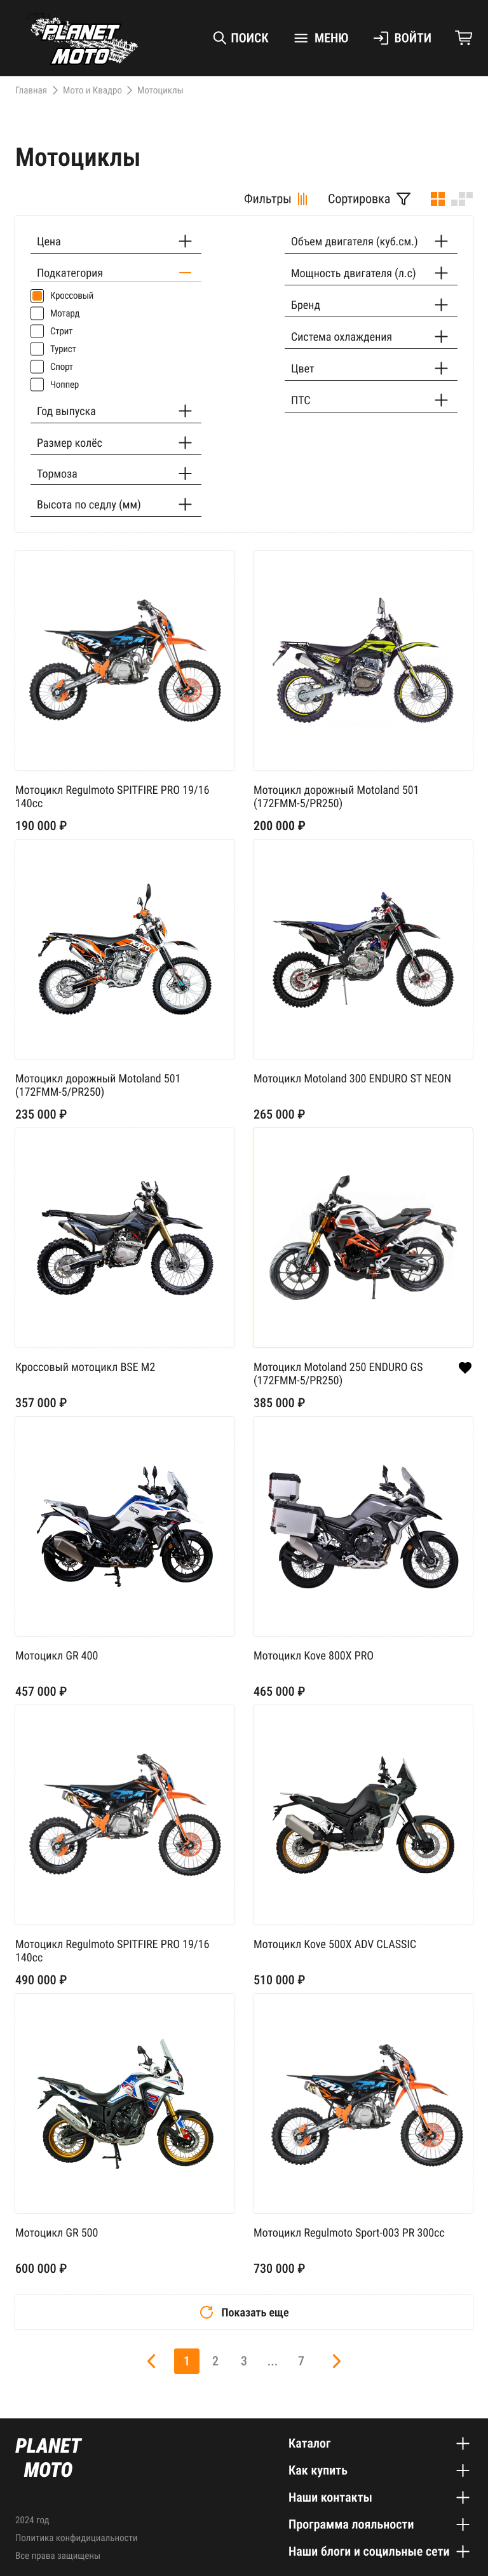Check the Мотард subcategory
The height and width of the screenshot is (2576, 488).
coord(37,314)
